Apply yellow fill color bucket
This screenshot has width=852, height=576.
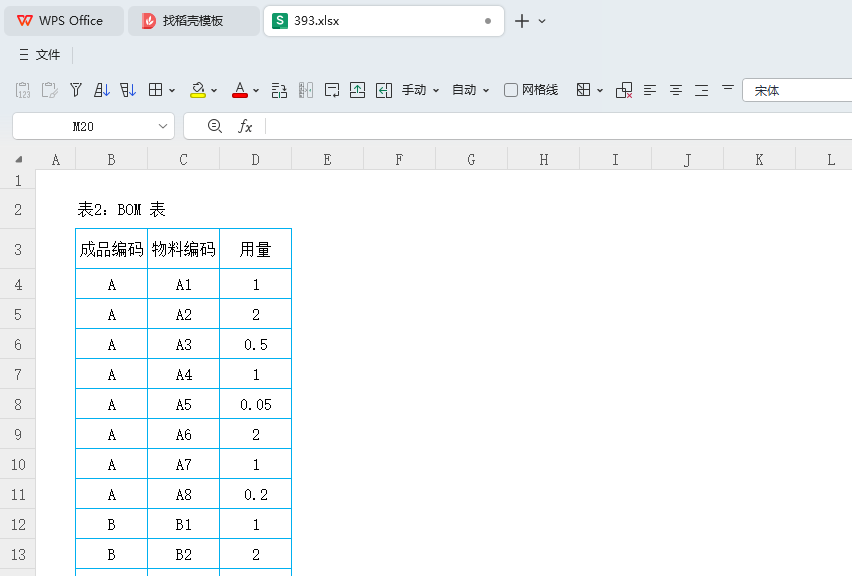click(198, 90)
